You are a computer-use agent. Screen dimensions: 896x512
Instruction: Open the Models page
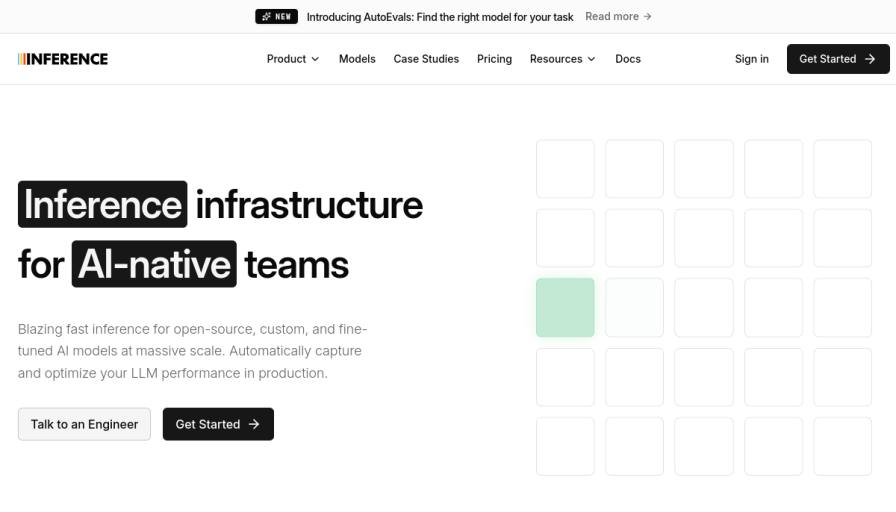click(x=357, y=59)
